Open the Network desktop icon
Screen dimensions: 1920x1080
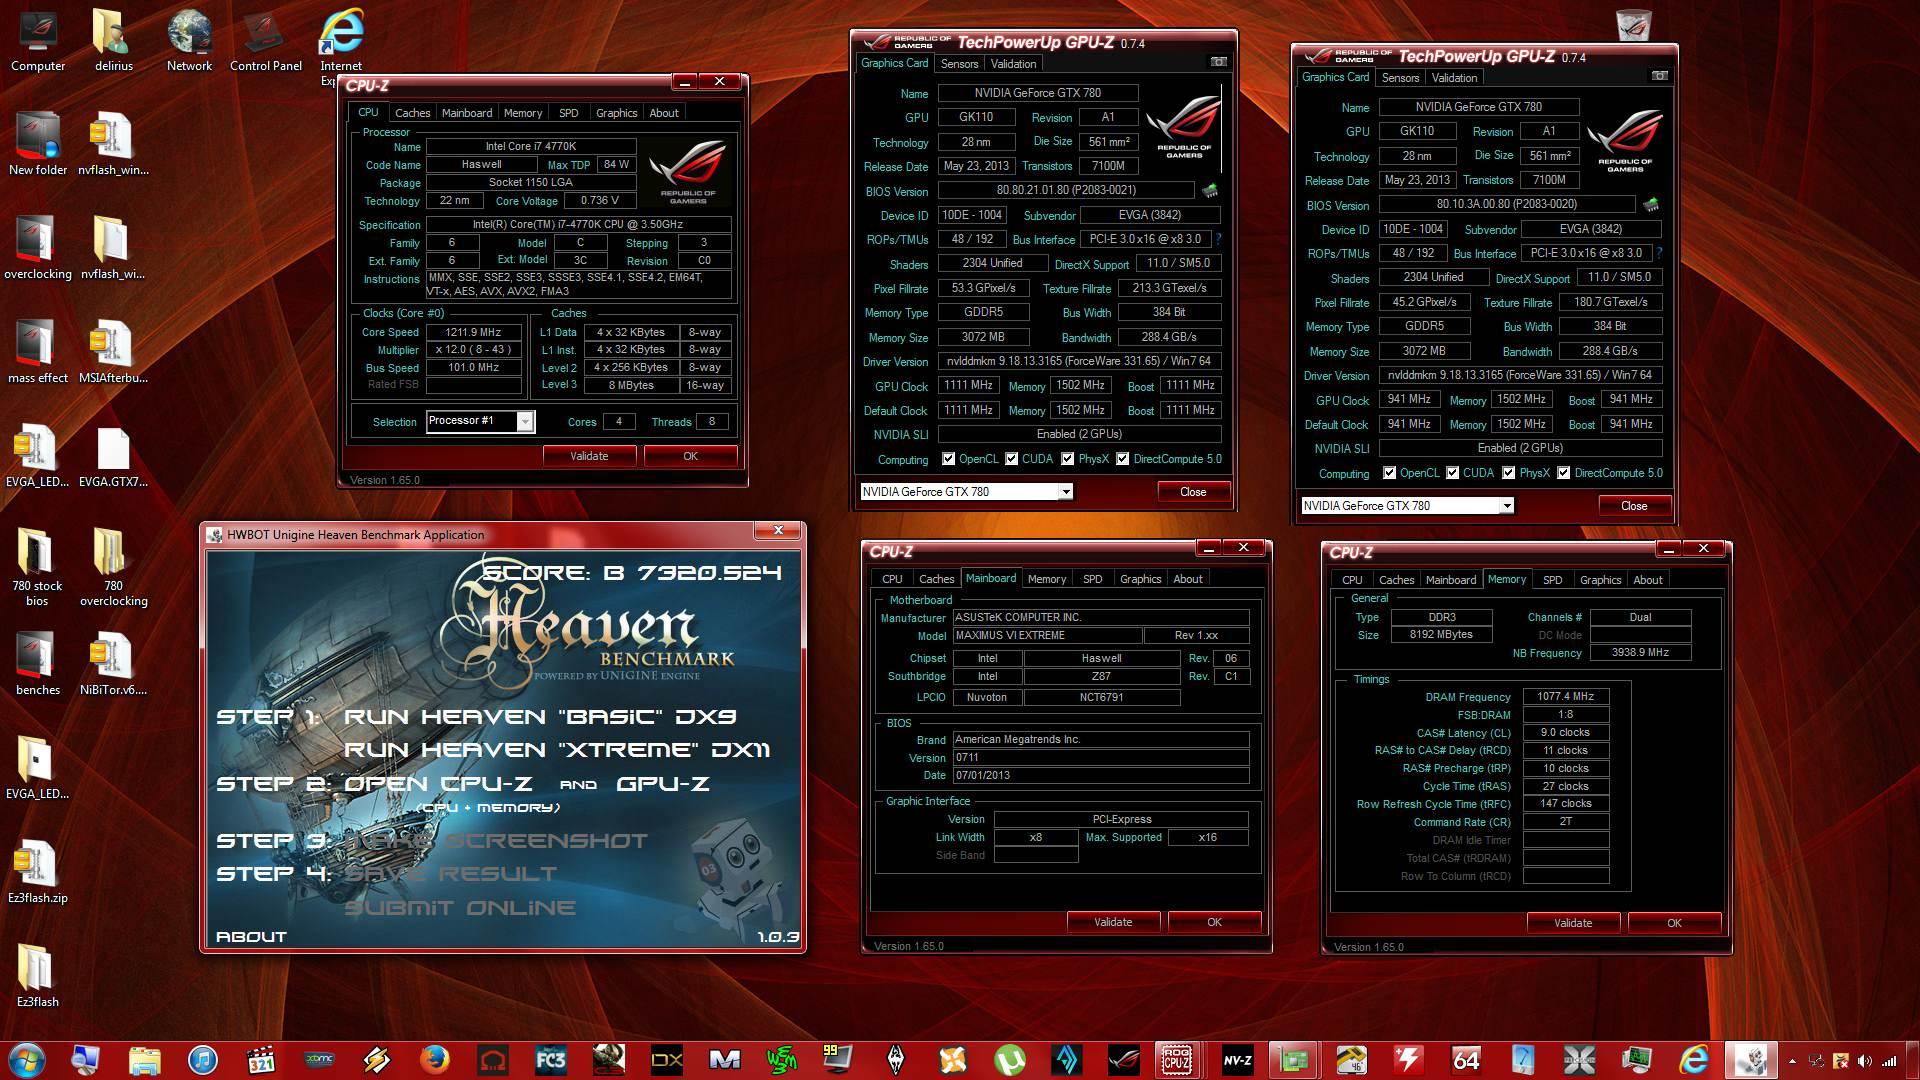click(189, 42)
